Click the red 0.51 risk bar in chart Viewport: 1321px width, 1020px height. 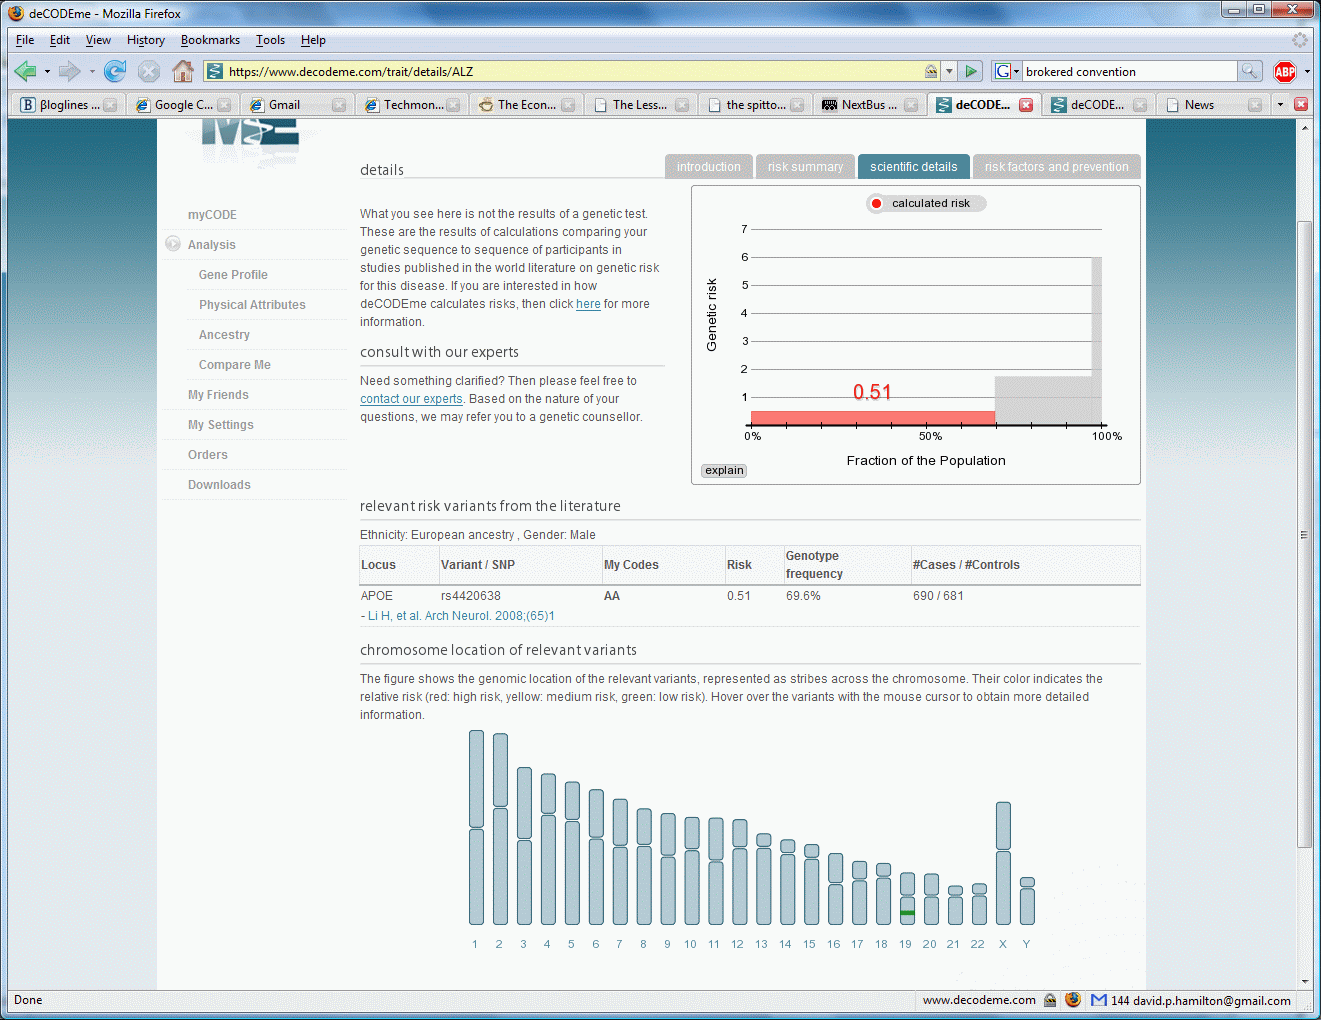click(873, 418)
